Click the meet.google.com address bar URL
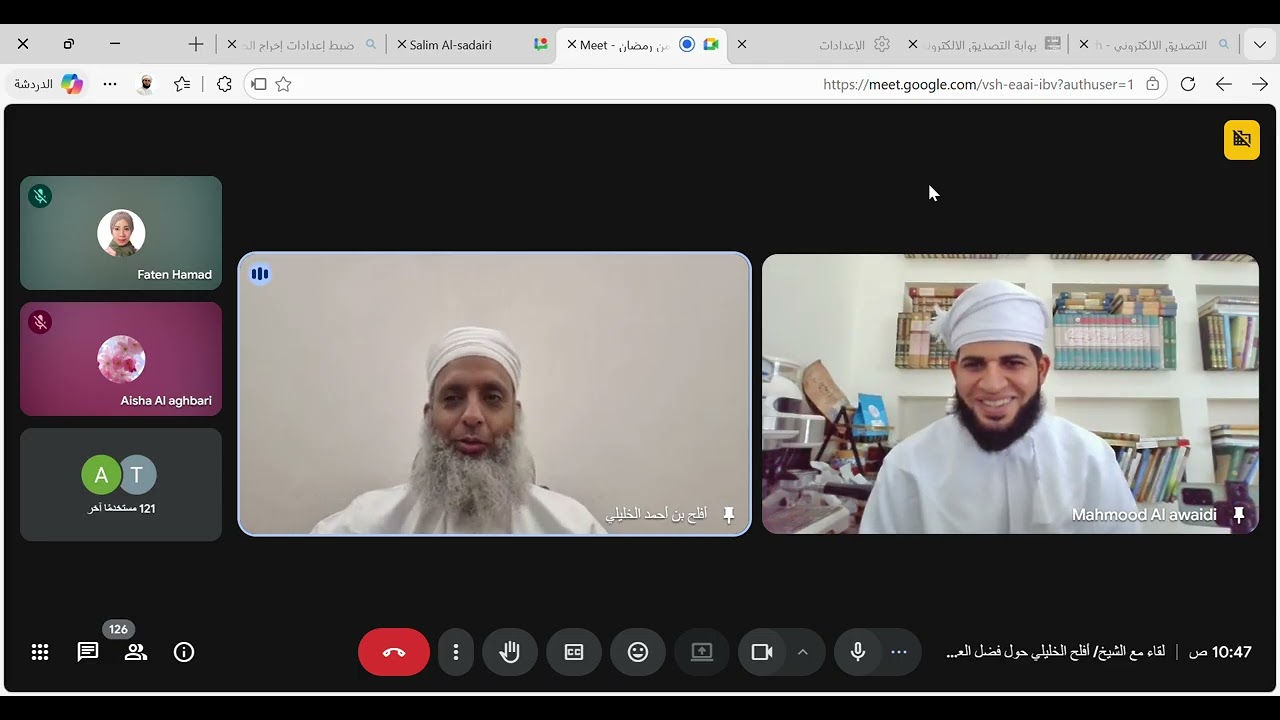This screenshot has width=1280, height=720. click(x=978, y=84)
